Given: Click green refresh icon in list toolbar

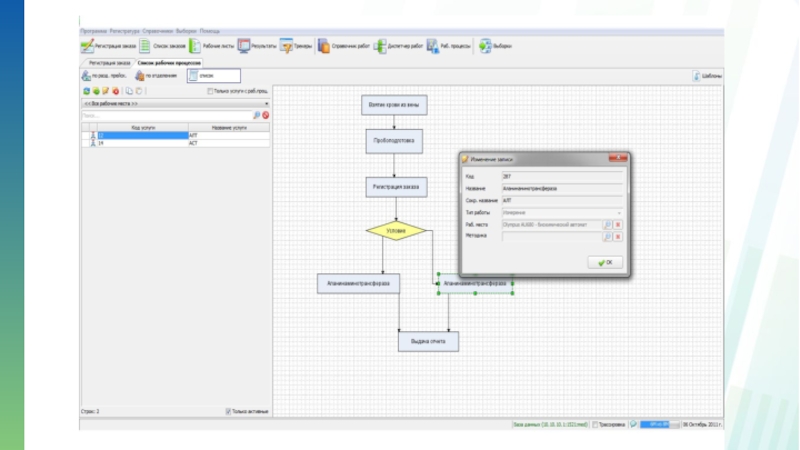Looking at the screenshot, I should [x=86, y=91].
